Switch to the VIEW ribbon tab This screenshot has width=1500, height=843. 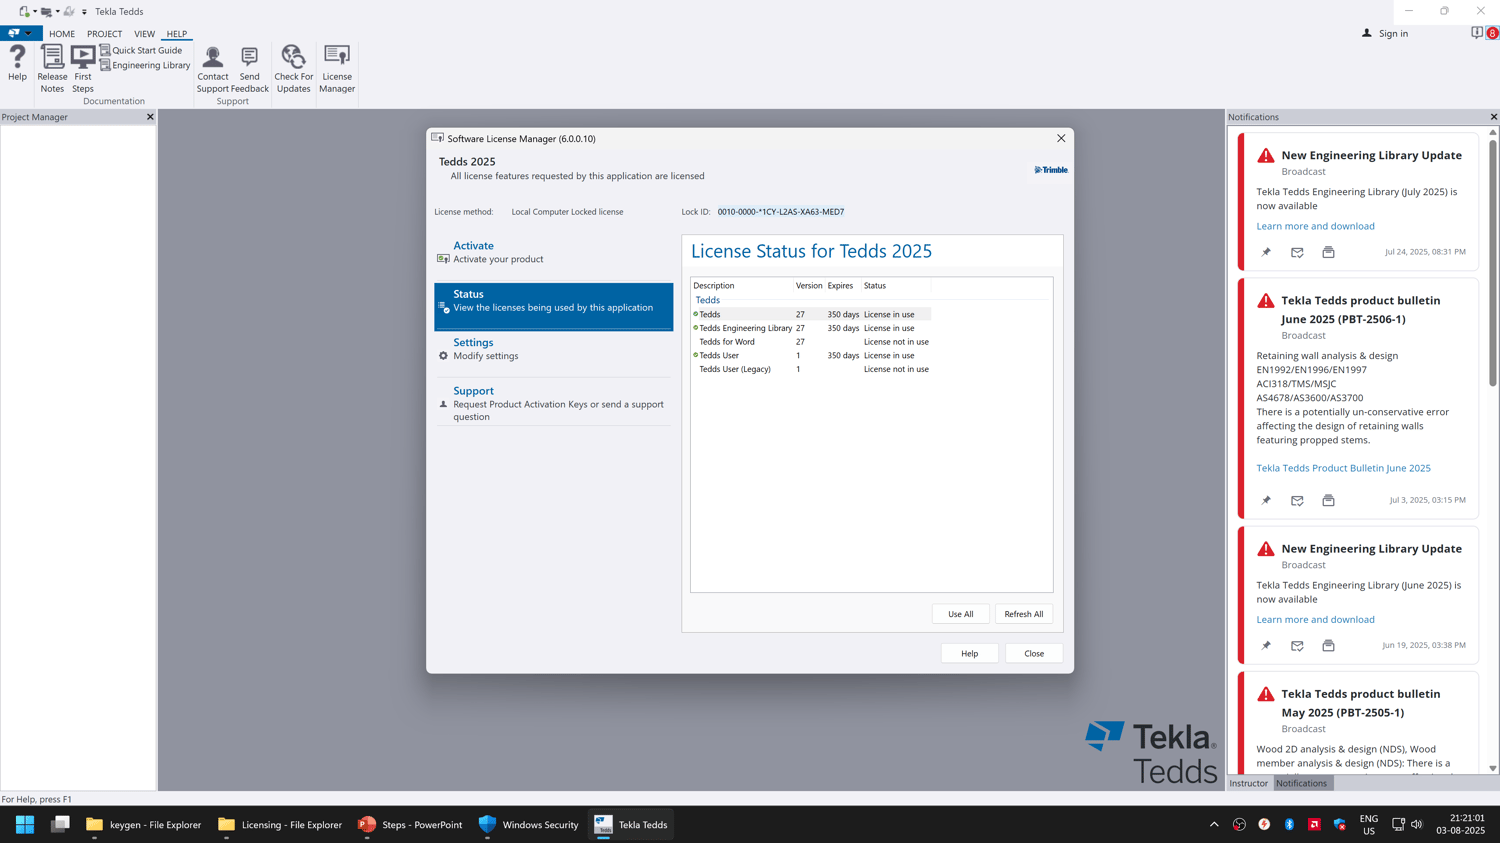click(x=144, y=34)
